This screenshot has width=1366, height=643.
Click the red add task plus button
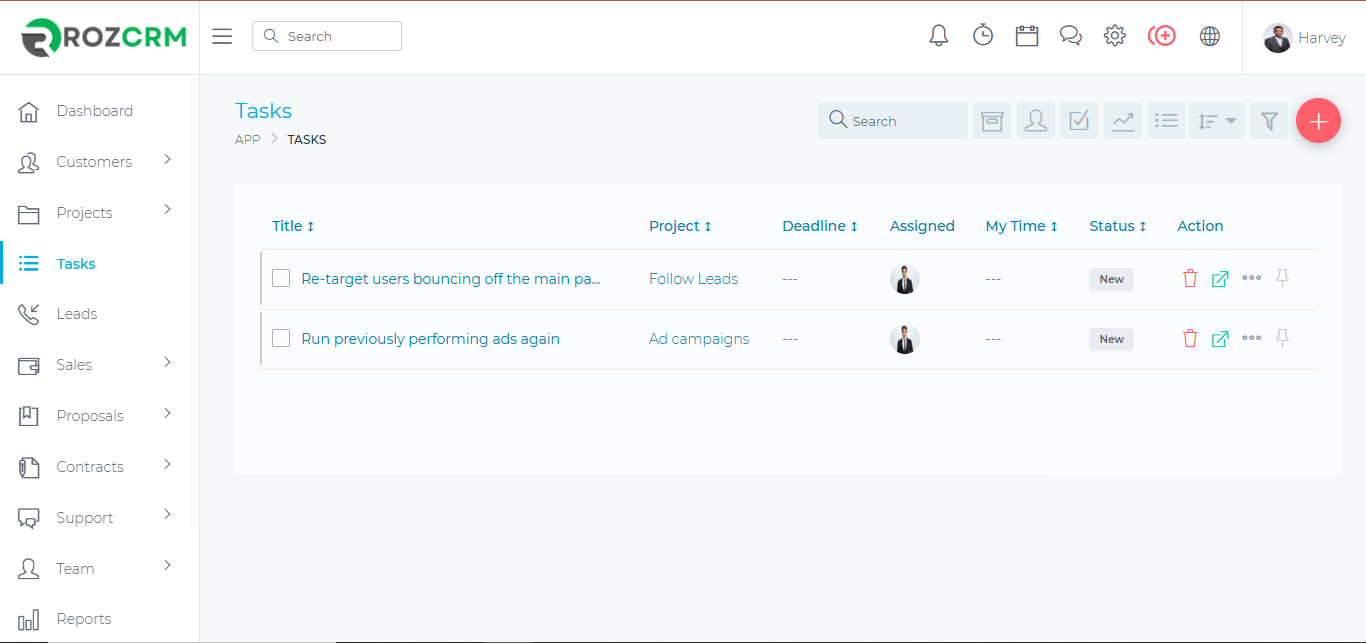pos(1318,121)
